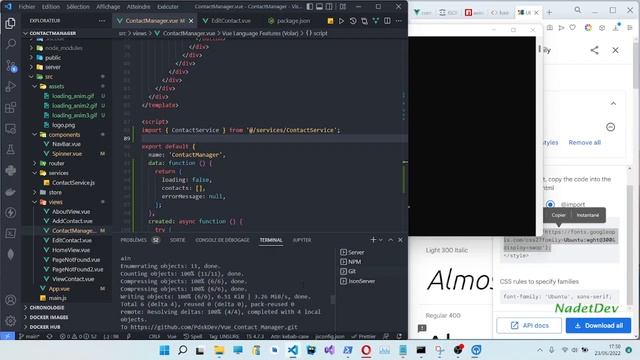The width and height of the screenshot is (640, 360).
Task: Open a new browser tab with plus
Action: [x=549, y=12]
